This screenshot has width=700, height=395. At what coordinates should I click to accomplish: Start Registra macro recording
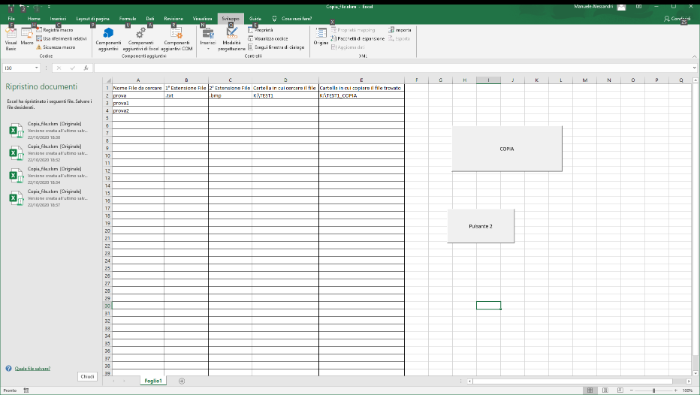coord(54,30)
